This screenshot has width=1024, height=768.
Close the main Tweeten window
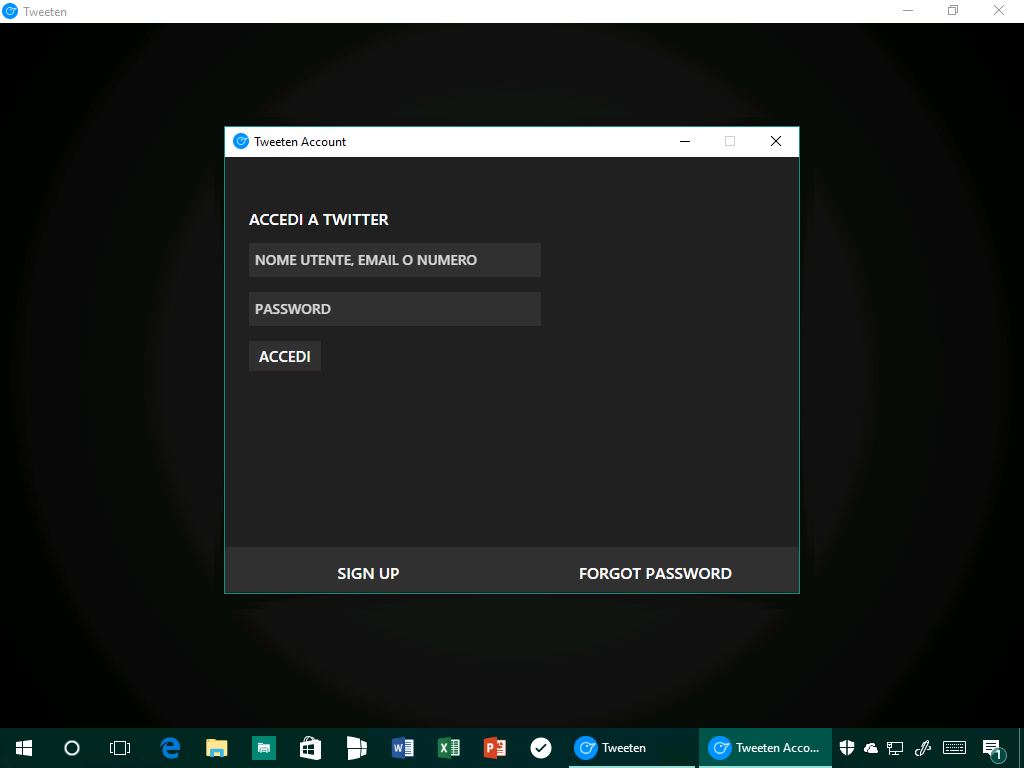[x=999, y=10]
